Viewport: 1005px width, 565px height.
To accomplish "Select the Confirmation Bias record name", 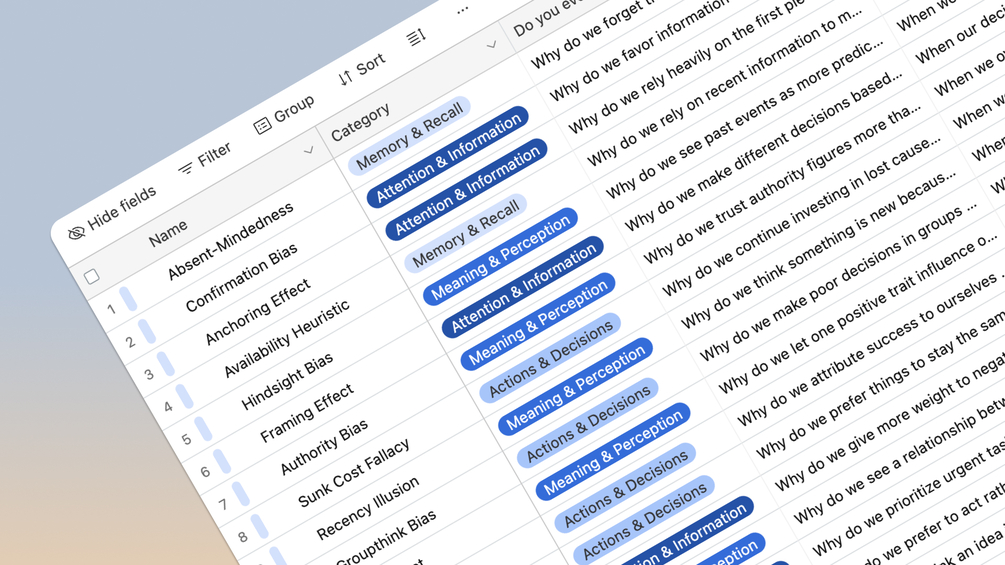I will pyautogui.click(x=242, y=277).
